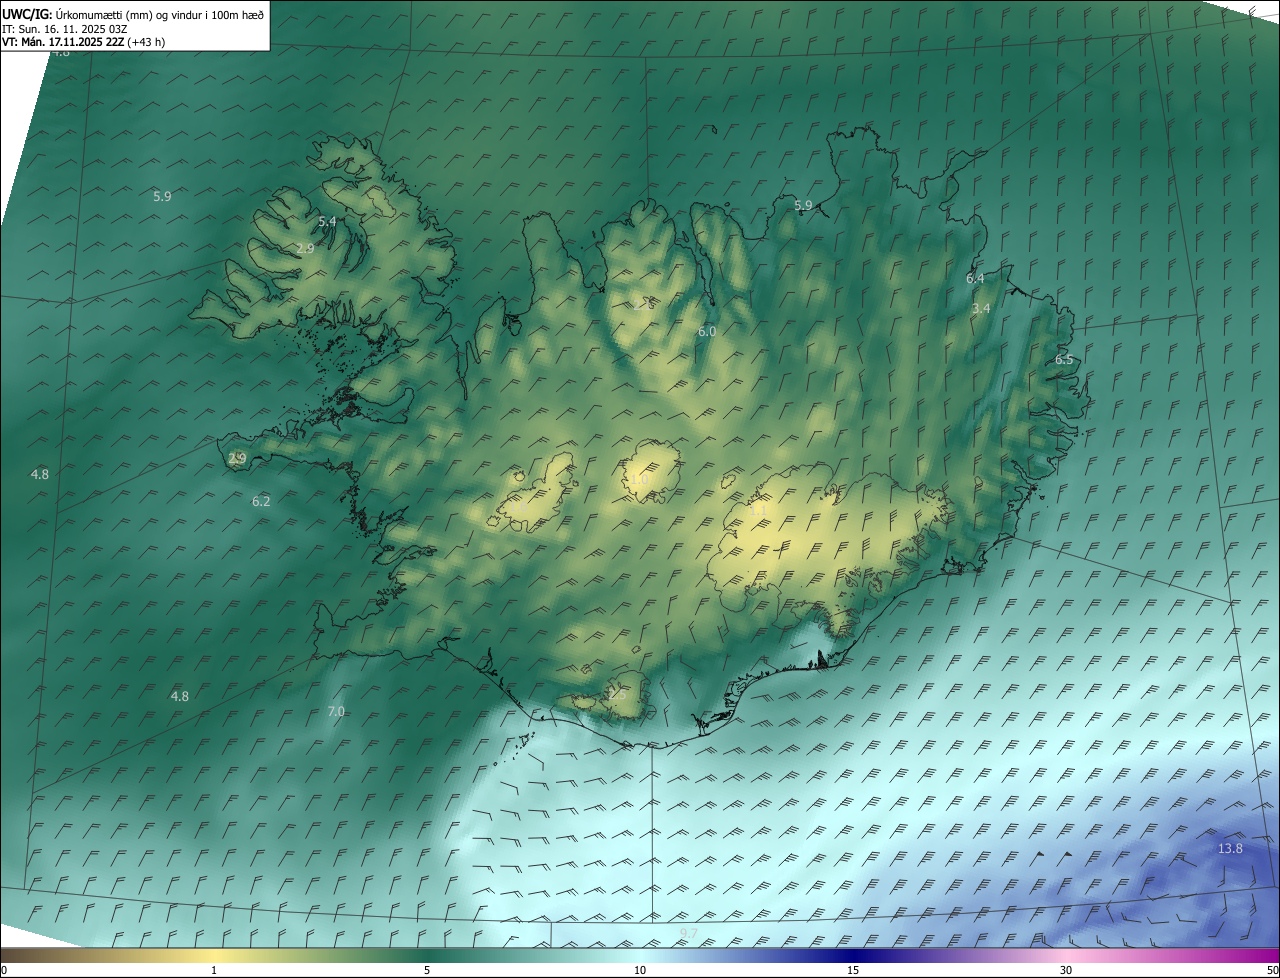The width and height of the screenshot is (1280, 978).
Task: Click the 6.5 value label
Action: (1064, 359)
